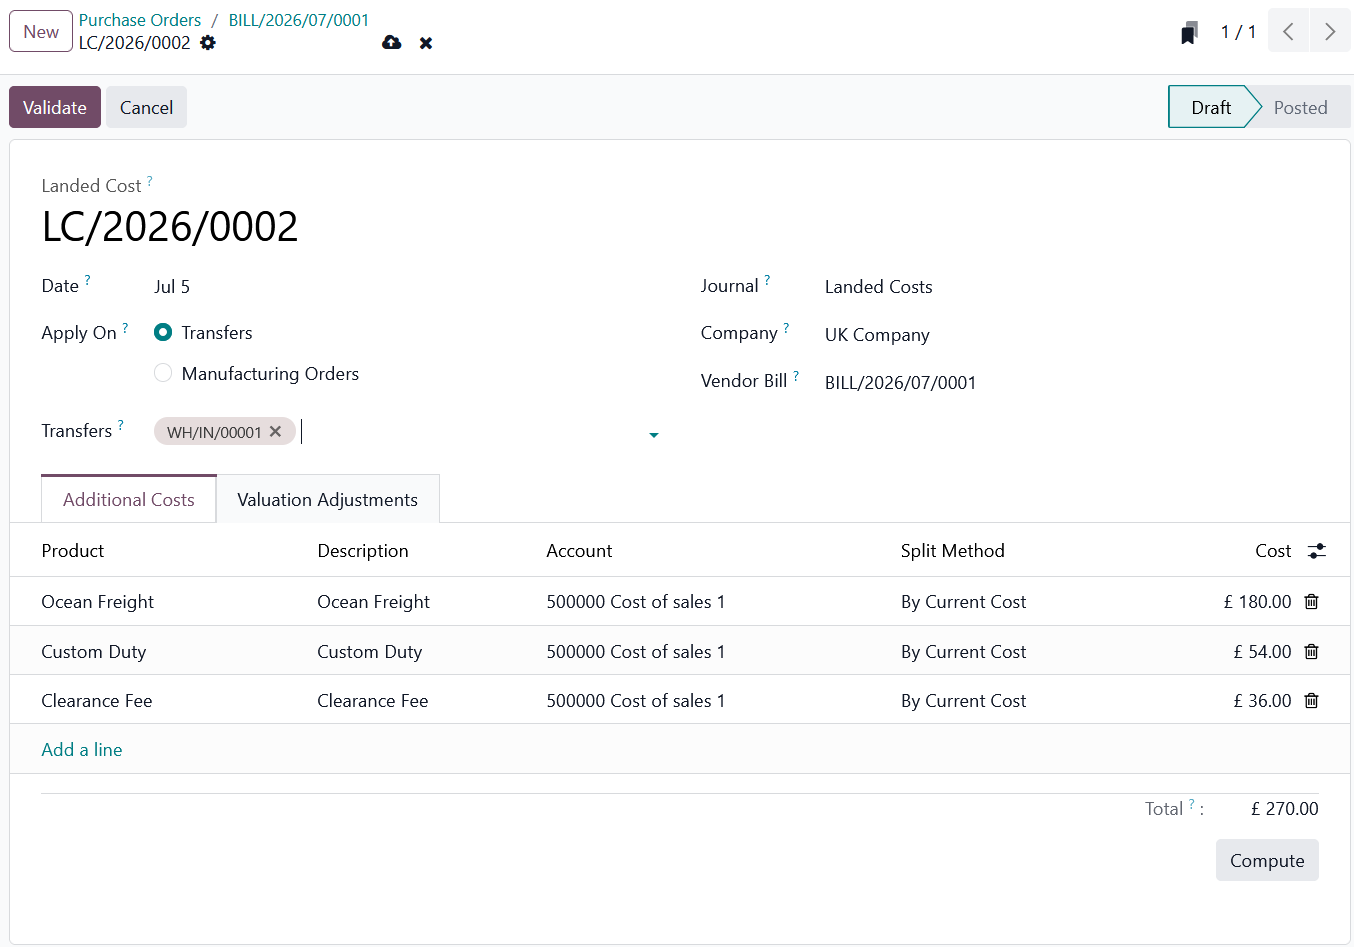Show help tooltip for Transfers field
This screenshot has width=1354, height=947.
[121, 425]
